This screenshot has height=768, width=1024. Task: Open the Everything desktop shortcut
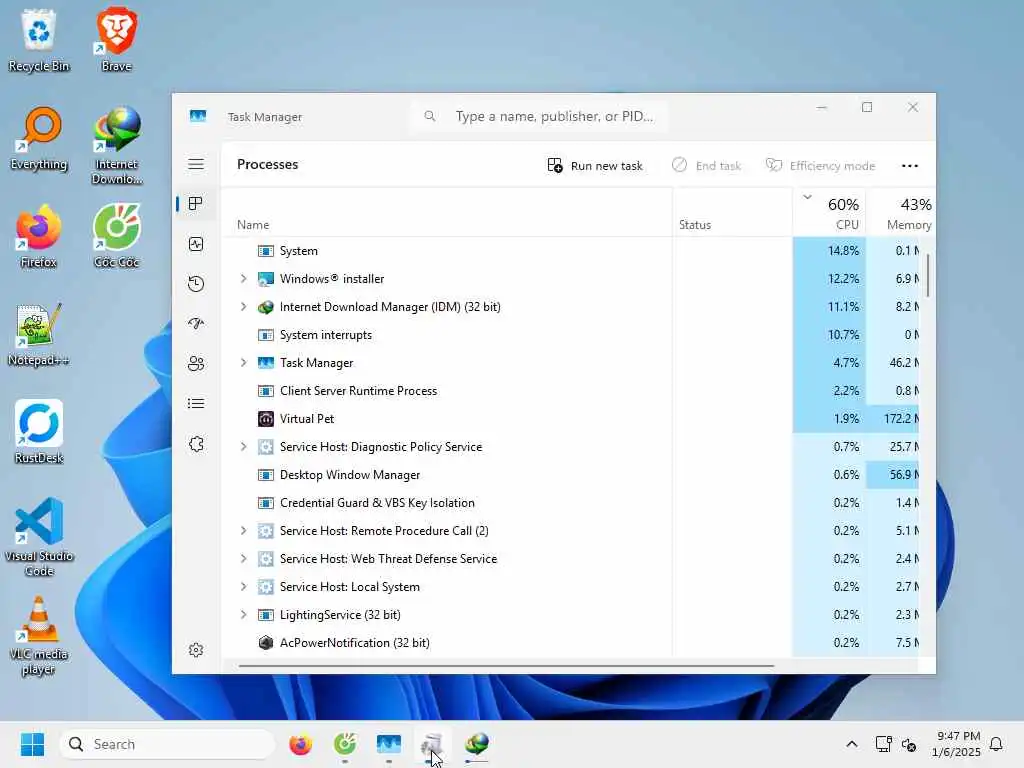click(39, 138)
